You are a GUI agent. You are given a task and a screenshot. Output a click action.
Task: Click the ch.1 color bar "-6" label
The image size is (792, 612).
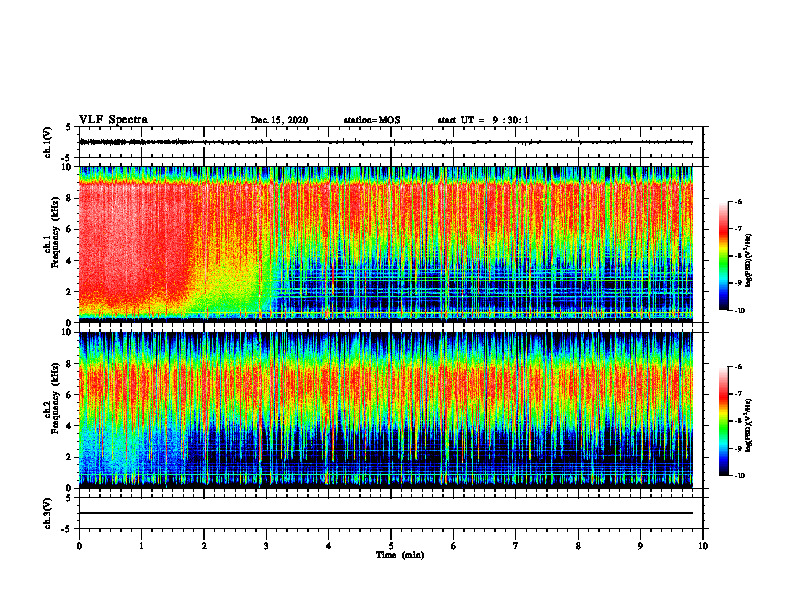(x=739, y=202)
